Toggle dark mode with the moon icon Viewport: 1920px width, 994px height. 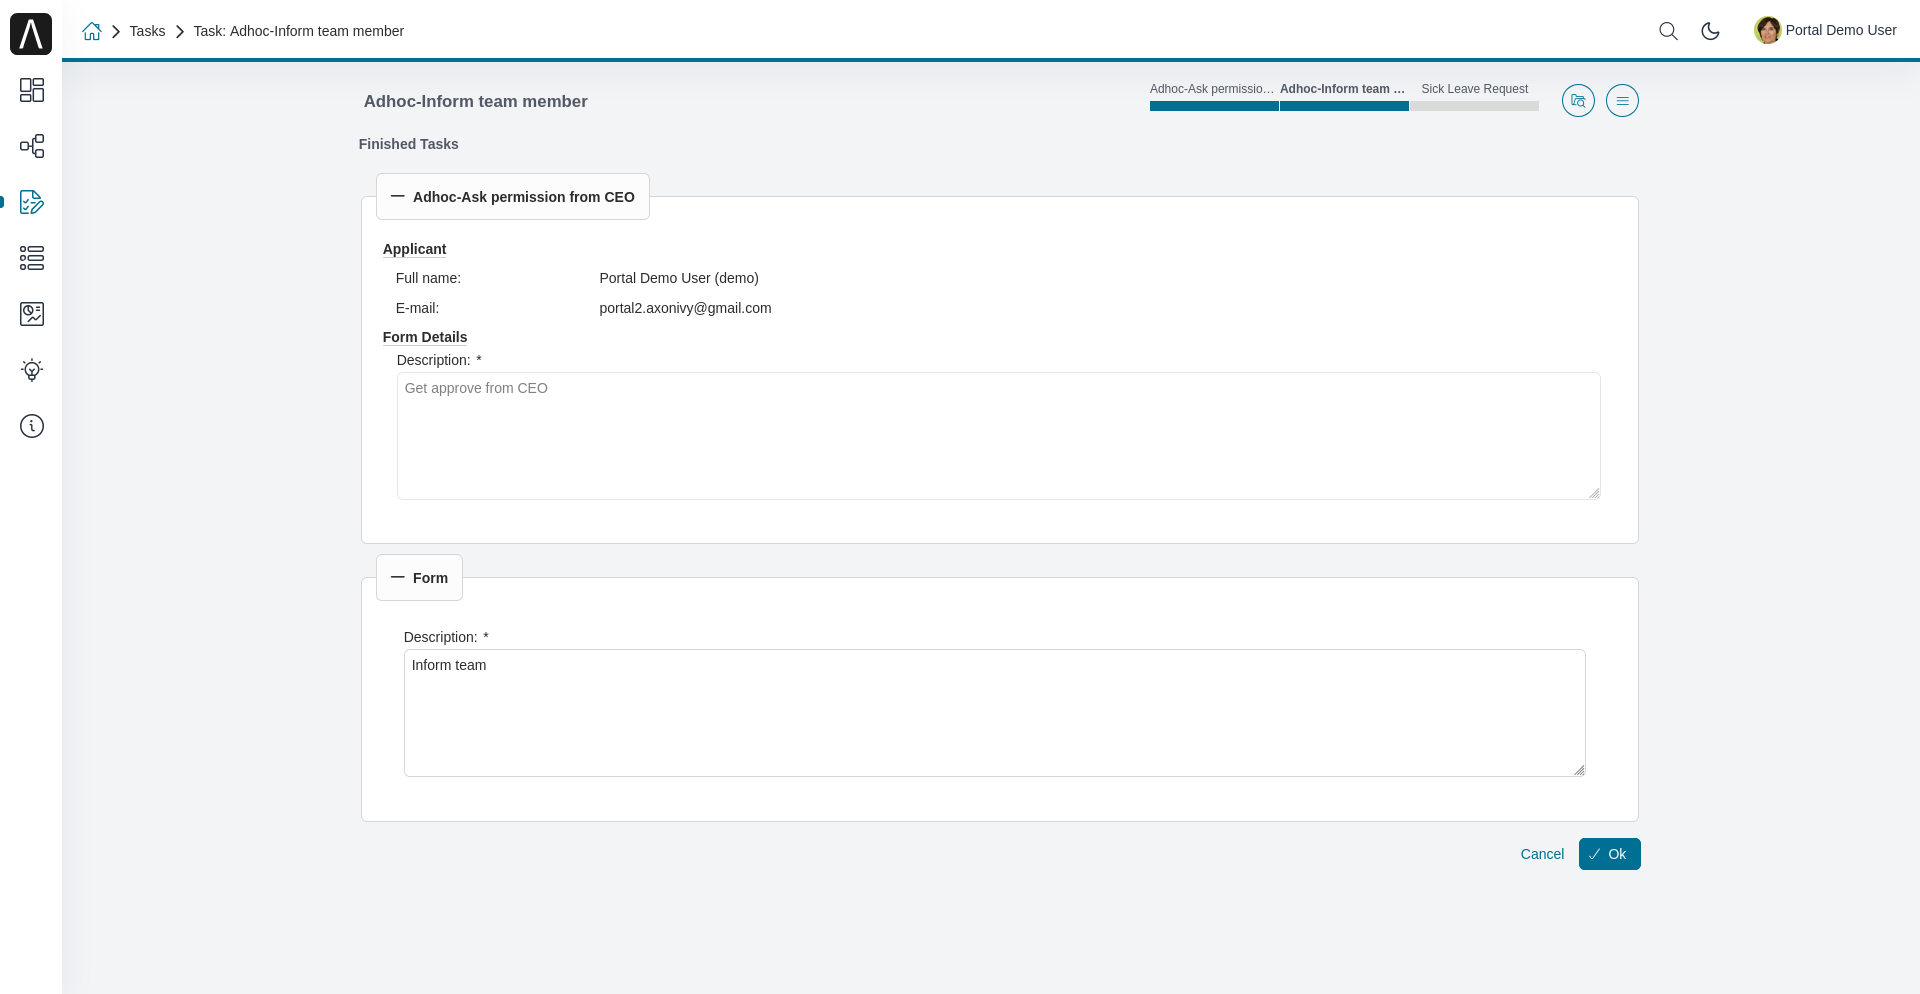click(1710, 31)
